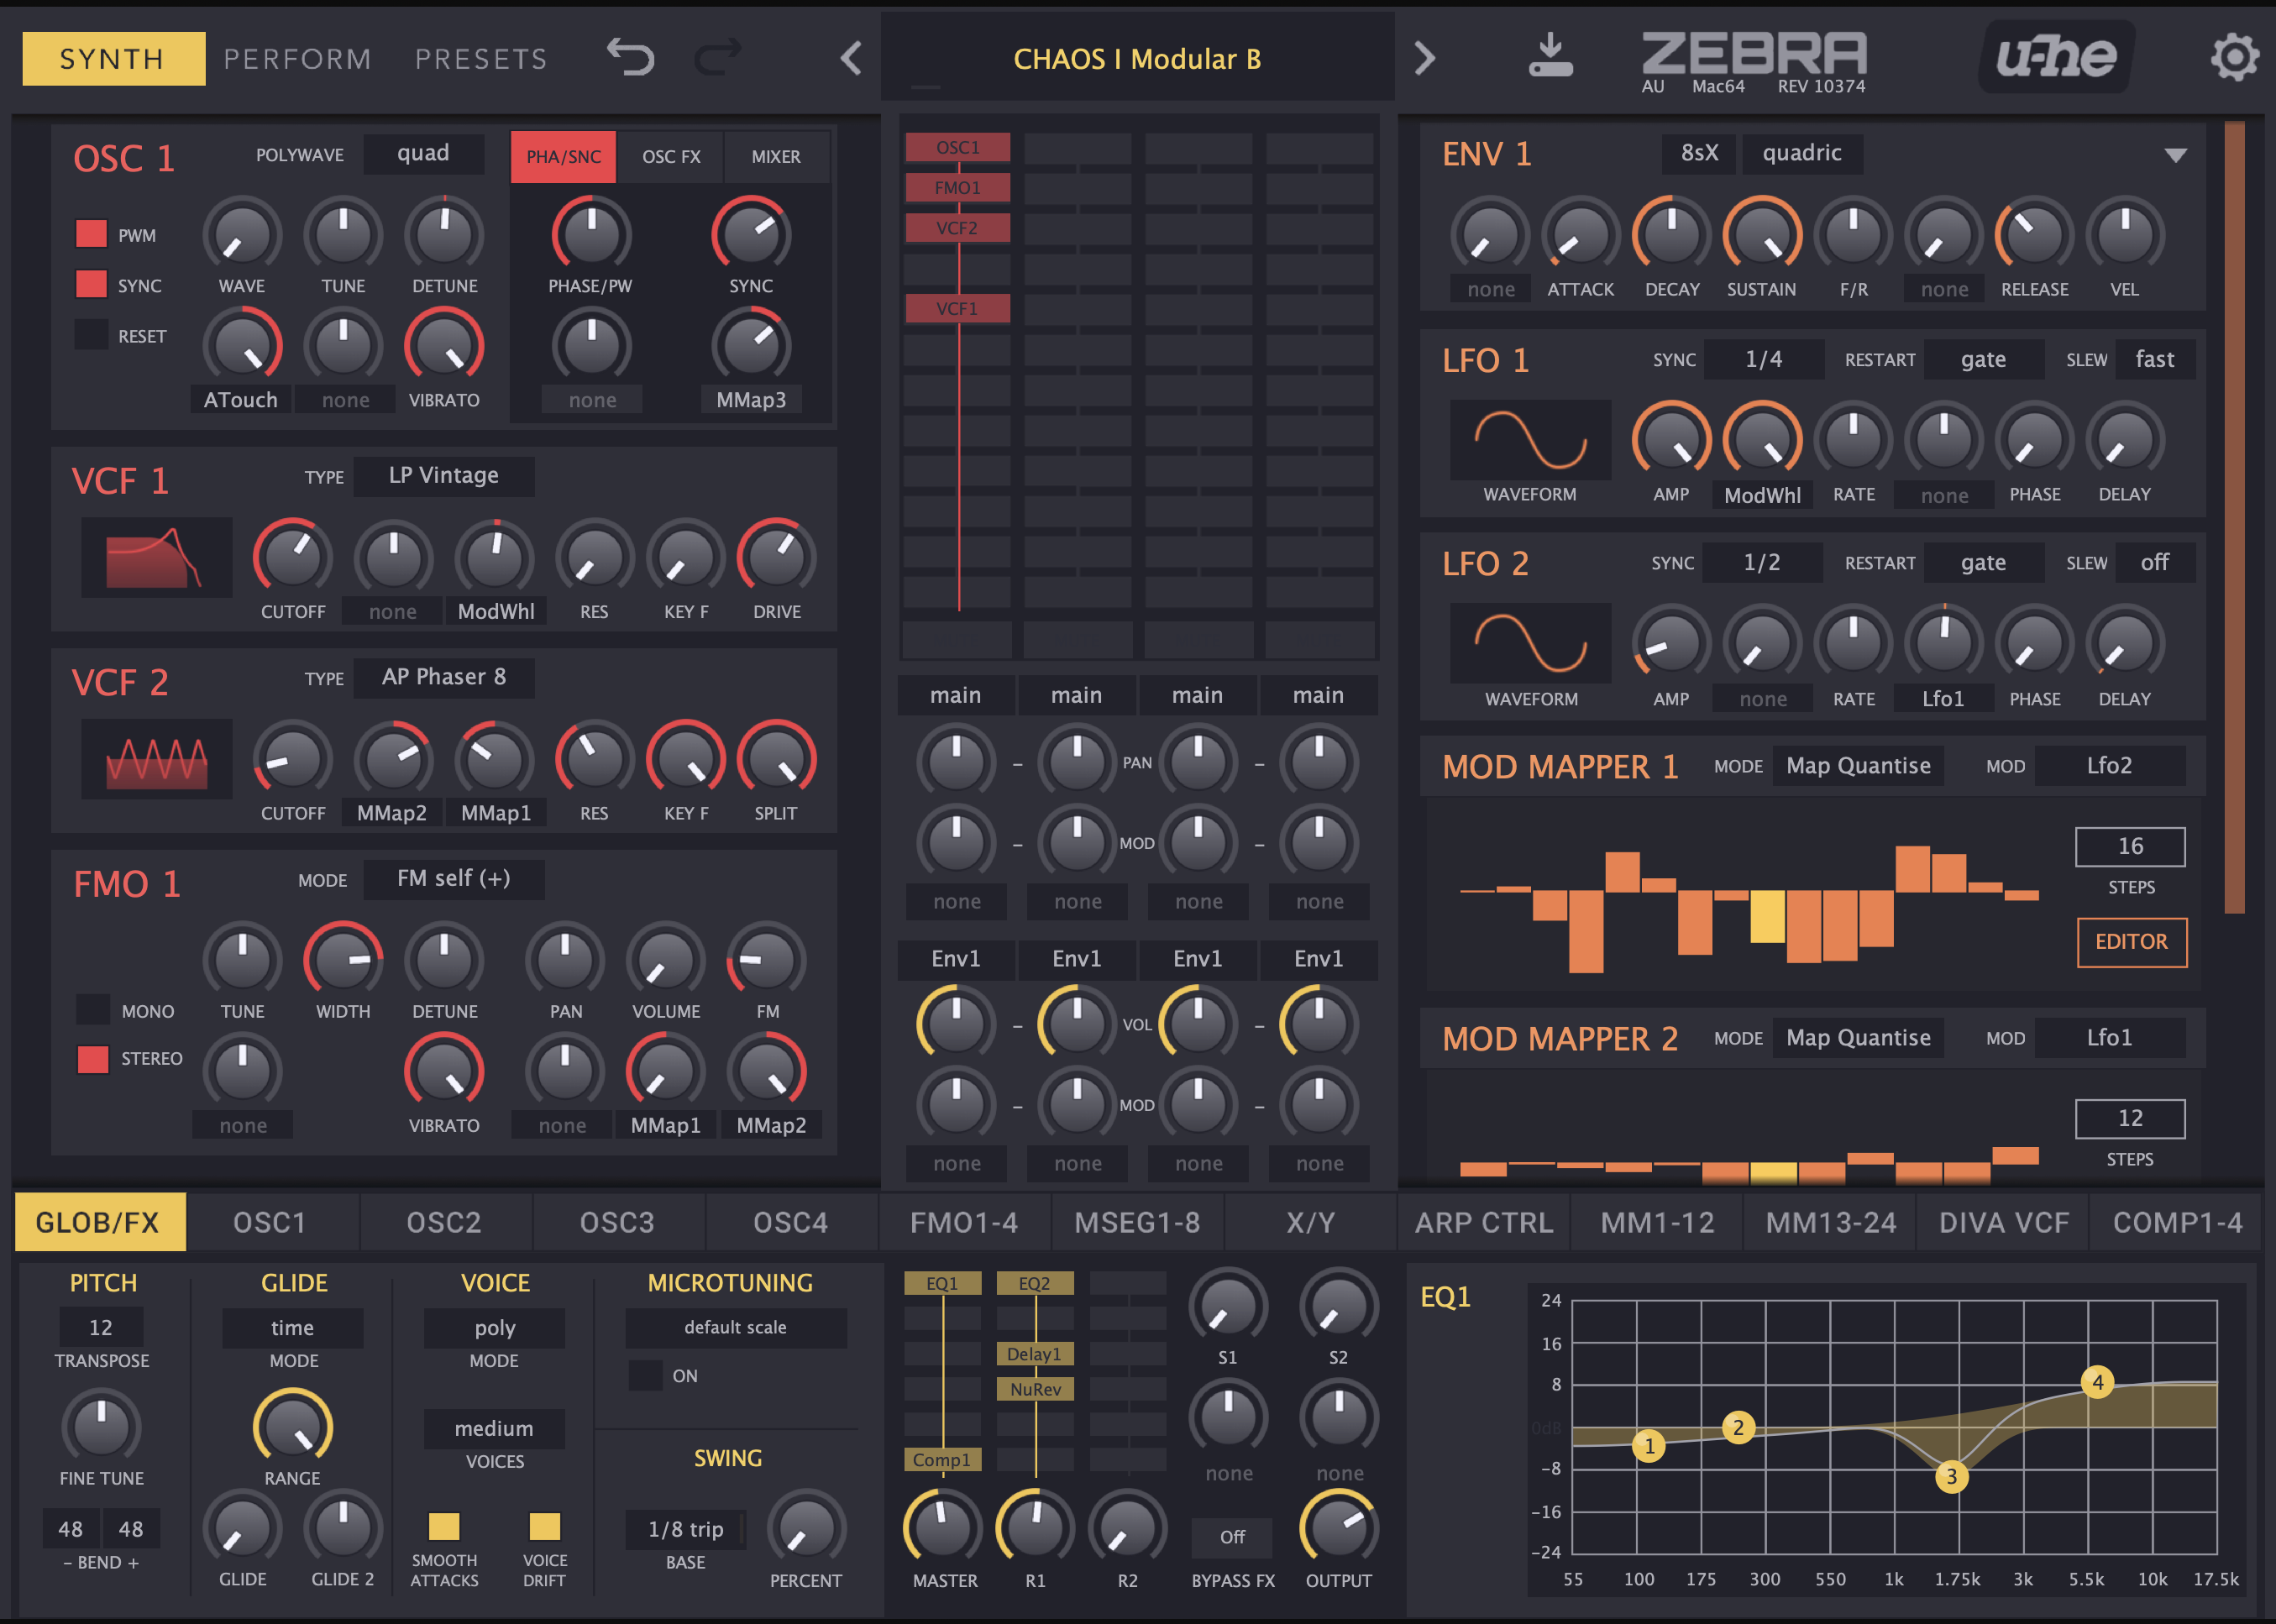Click EQ band 2 node
Viewport: 2276px width, 1624px height.
point(1738,1427)
